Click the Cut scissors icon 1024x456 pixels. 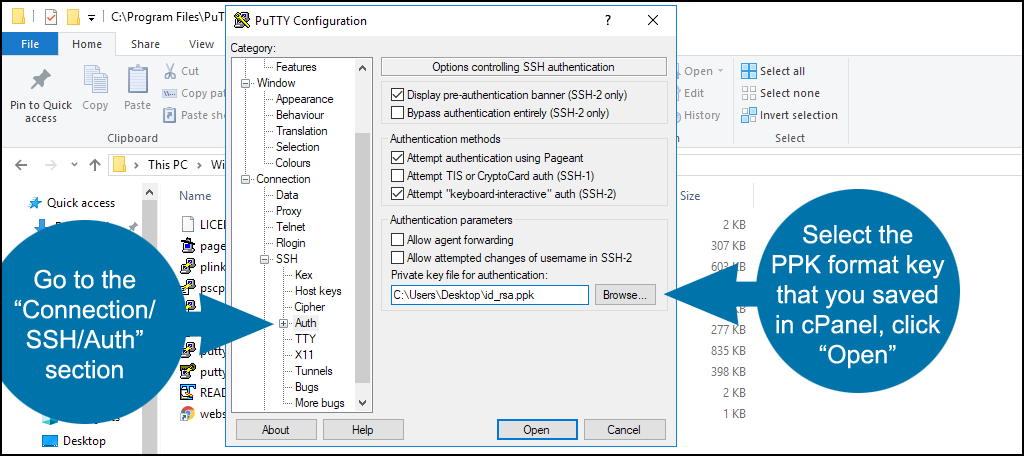pyautogui.click(x=170, y=71)
